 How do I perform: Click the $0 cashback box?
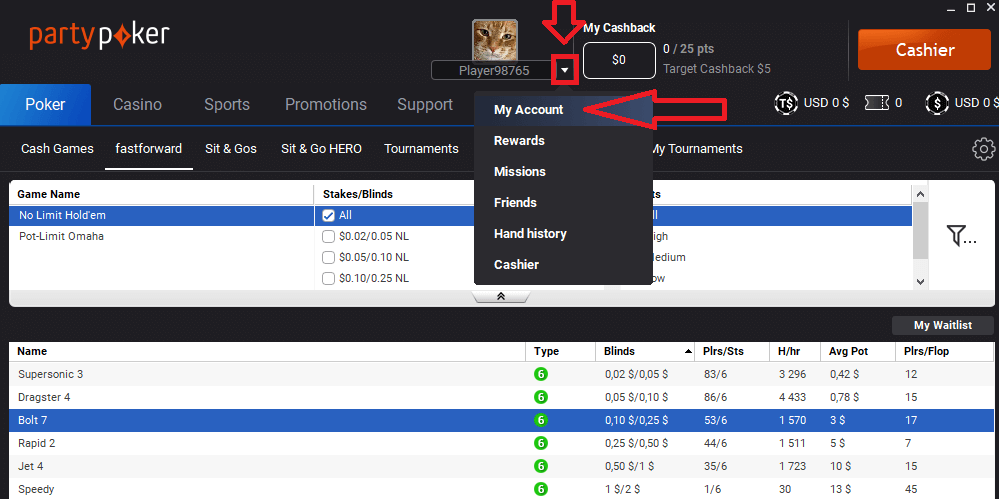(619, 61)
